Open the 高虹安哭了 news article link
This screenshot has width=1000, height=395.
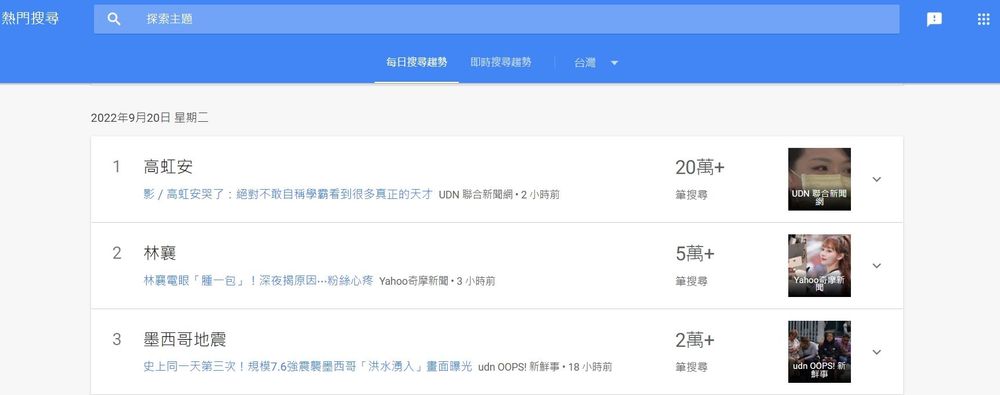pyautogui.click(x=288, y=194)
